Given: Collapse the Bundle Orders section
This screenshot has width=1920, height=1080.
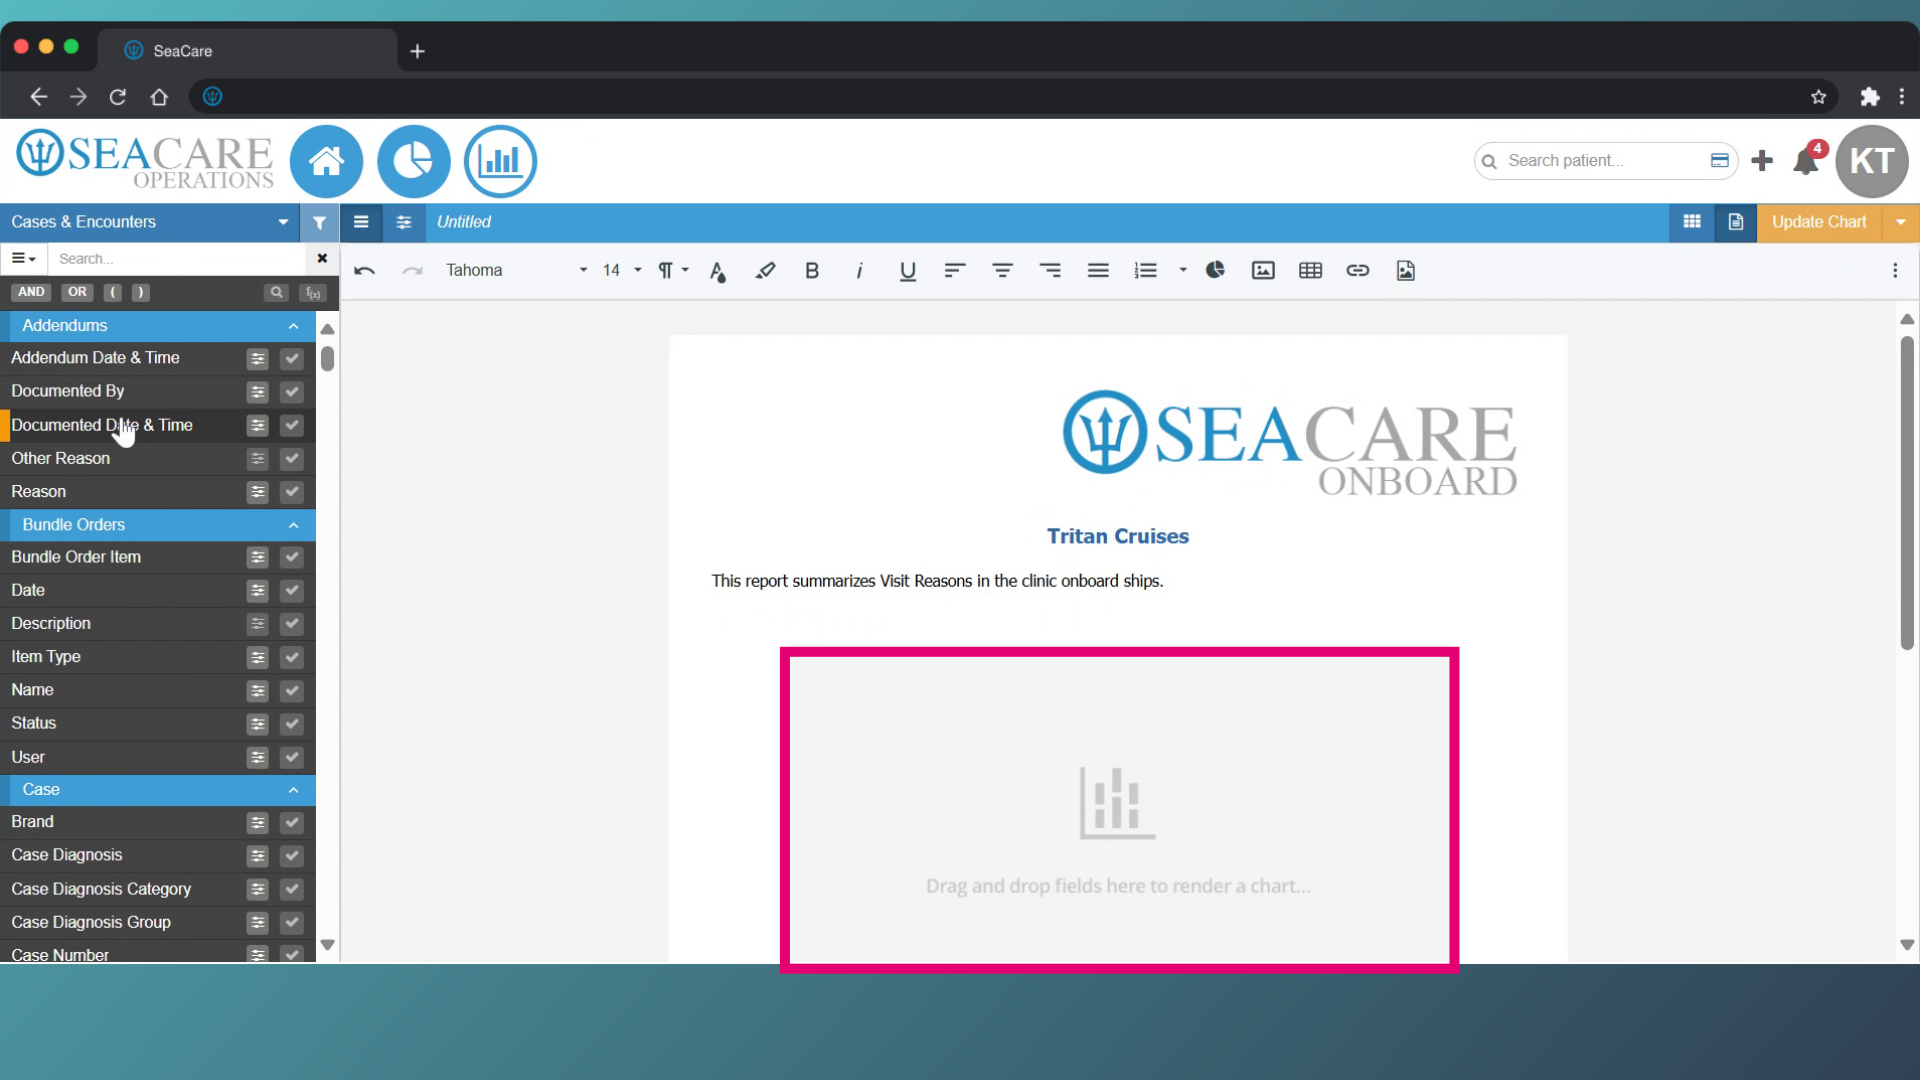Looking at the screenshot, I should (293, 525).
